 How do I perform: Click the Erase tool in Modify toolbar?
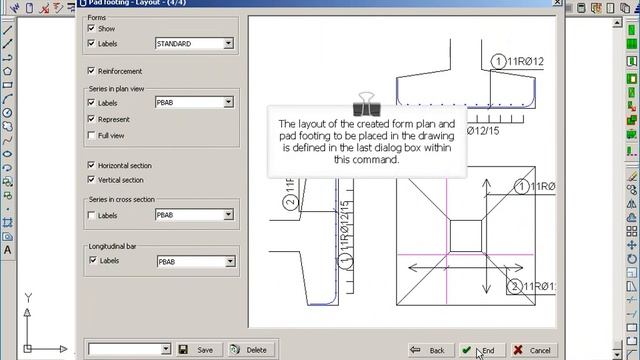click(632, 176)
